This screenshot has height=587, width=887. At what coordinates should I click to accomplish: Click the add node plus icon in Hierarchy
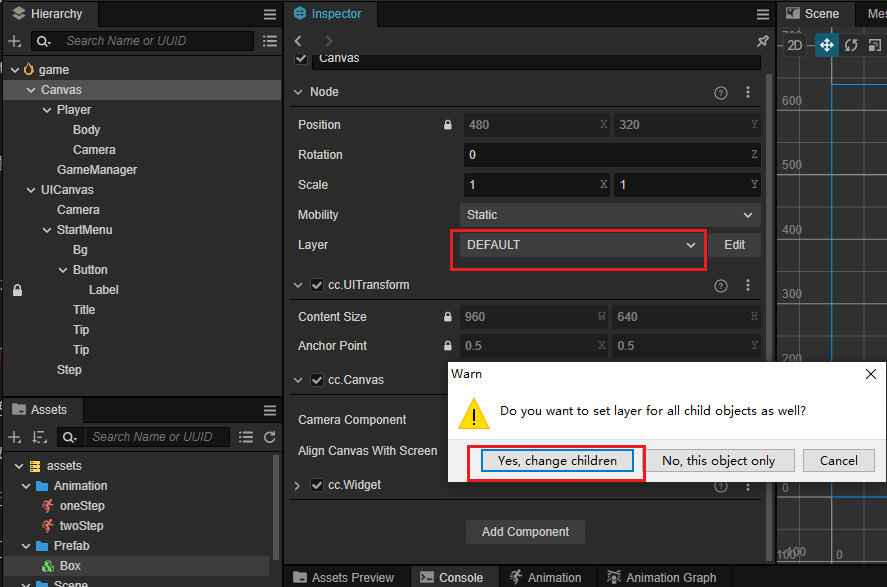15,41
